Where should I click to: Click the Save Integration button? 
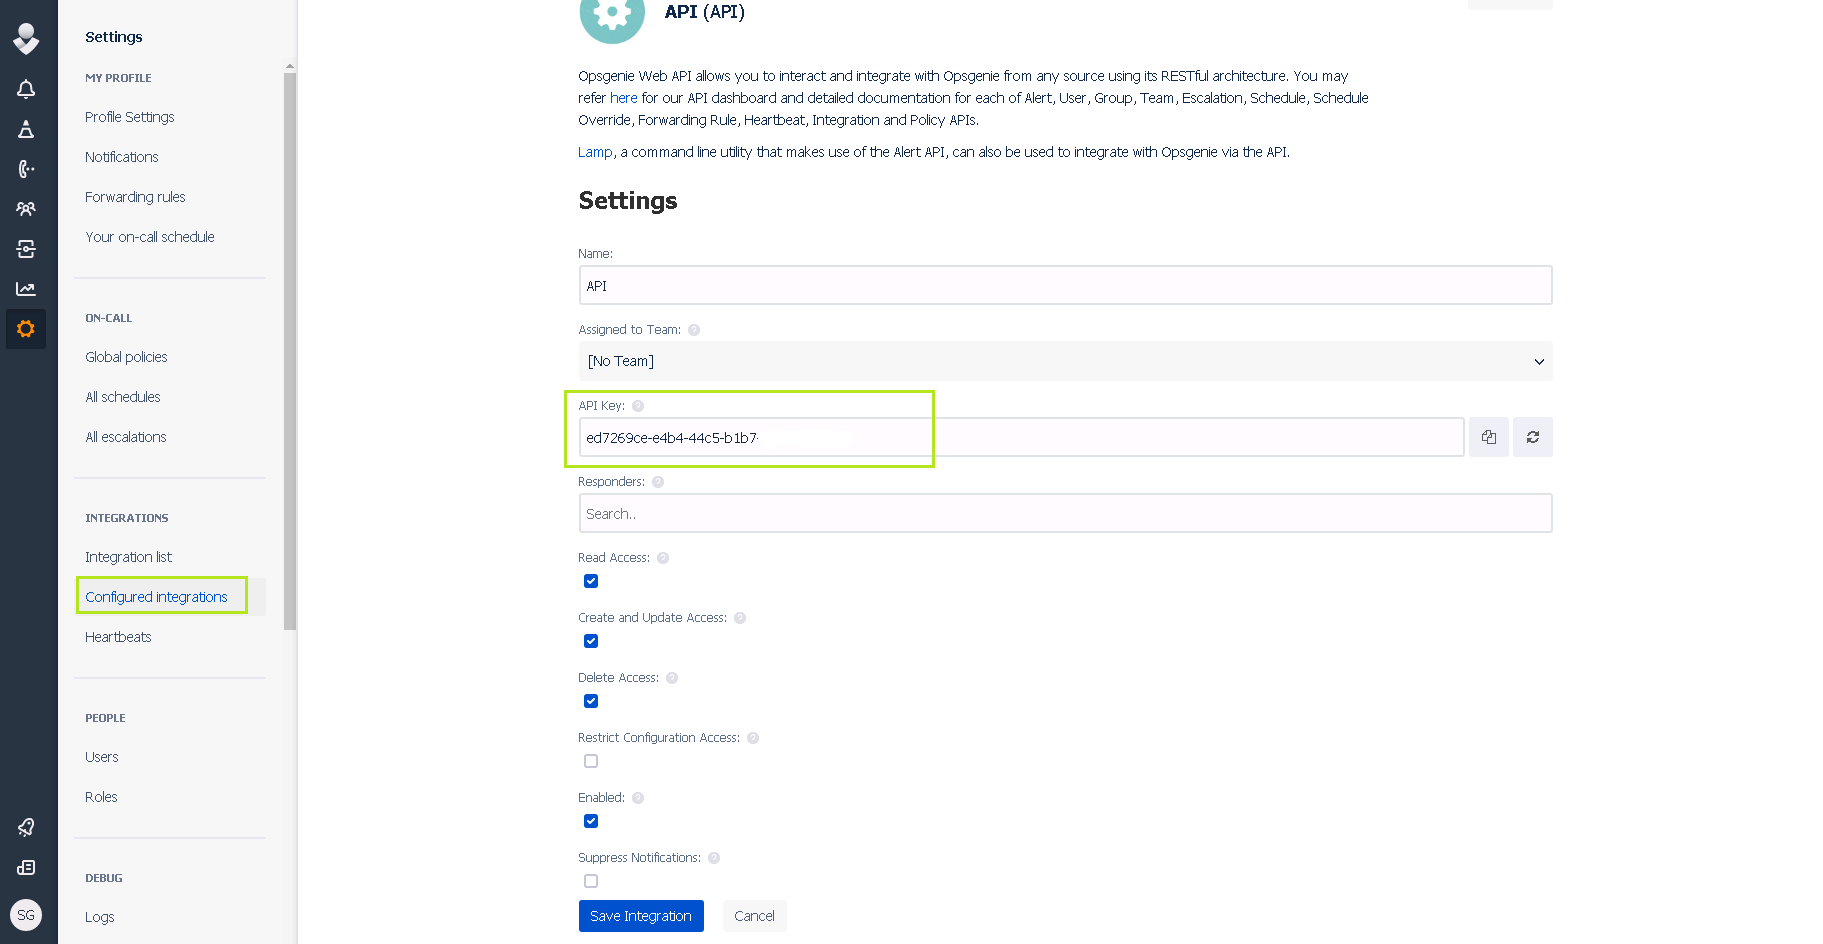(641, 916)
